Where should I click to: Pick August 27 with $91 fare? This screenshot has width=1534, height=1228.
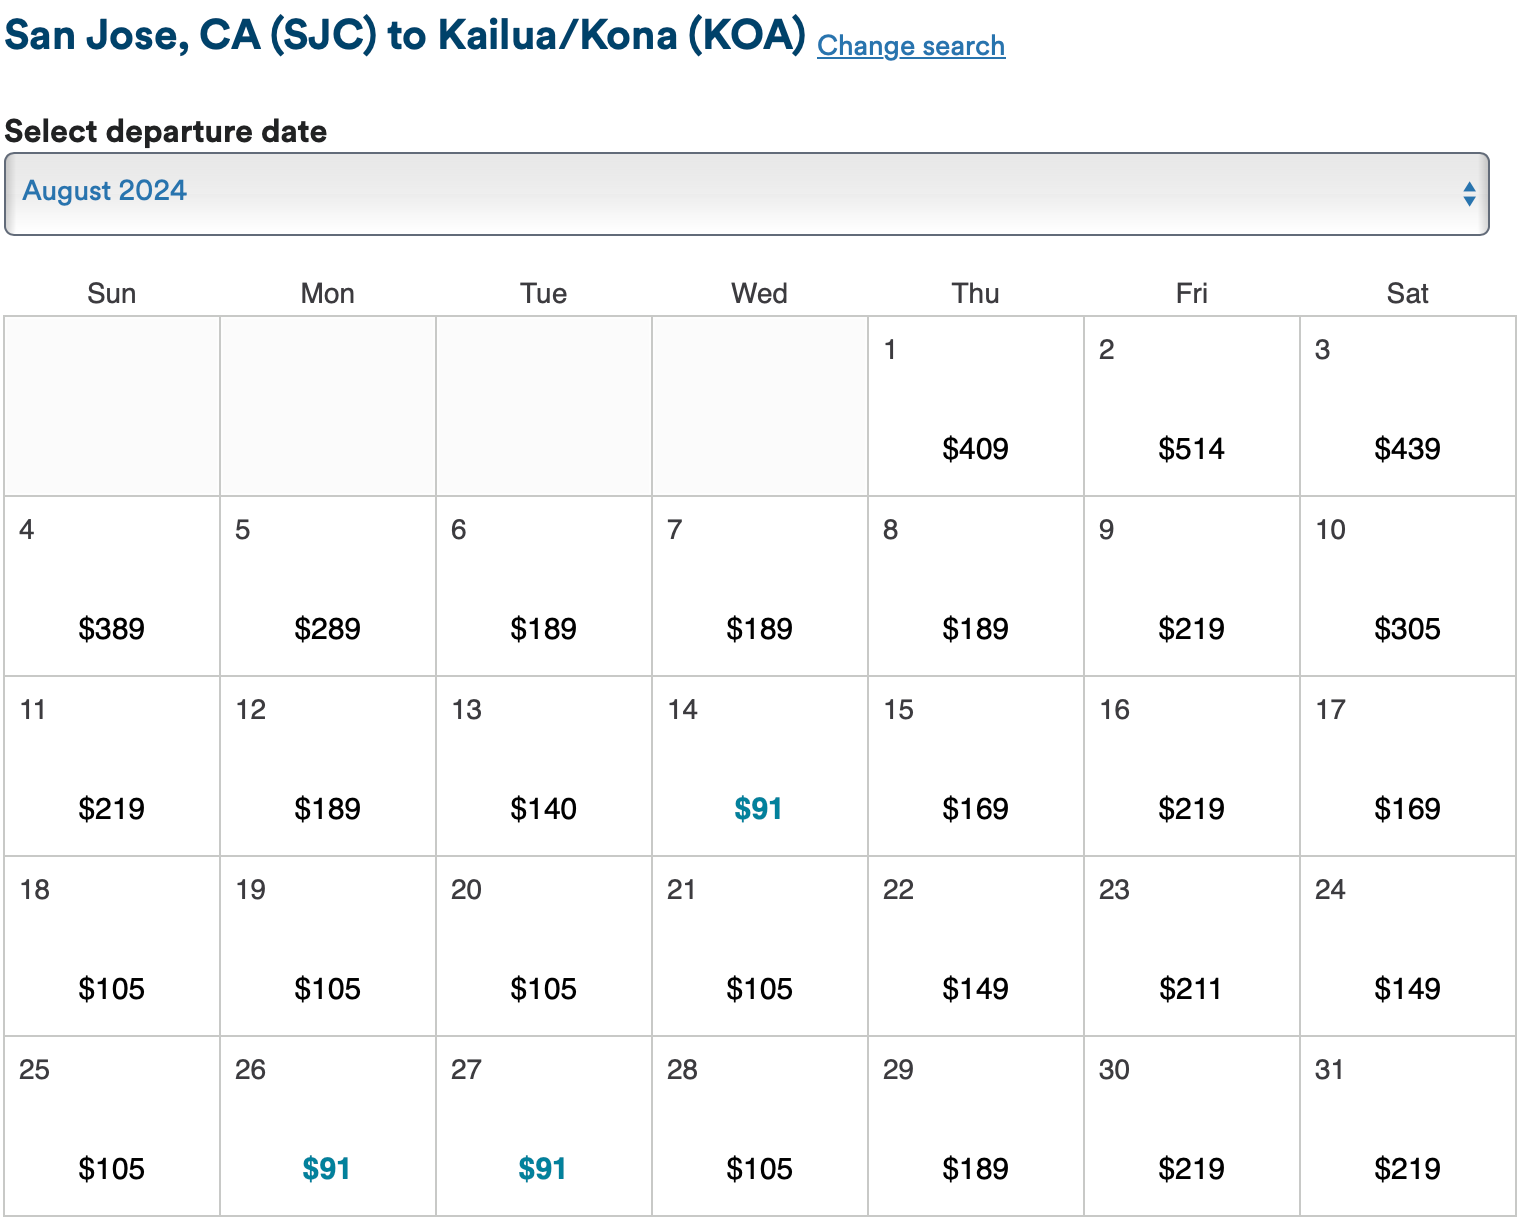pos(542,1168)
